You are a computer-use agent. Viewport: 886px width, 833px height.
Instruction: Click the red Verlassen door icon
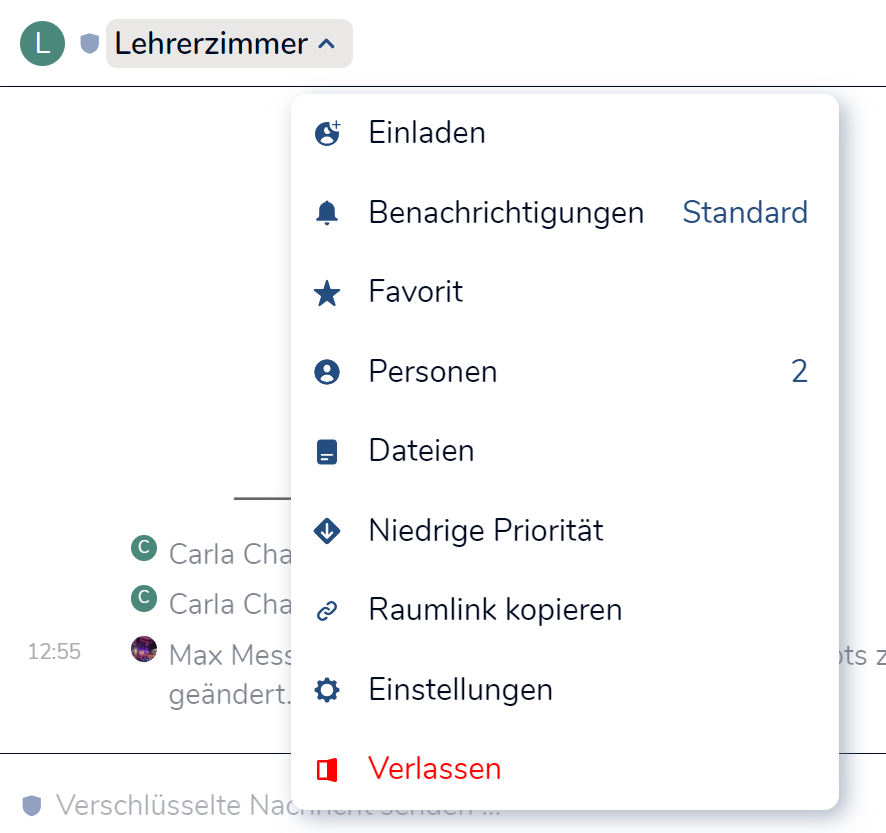[x=327, y=769]
